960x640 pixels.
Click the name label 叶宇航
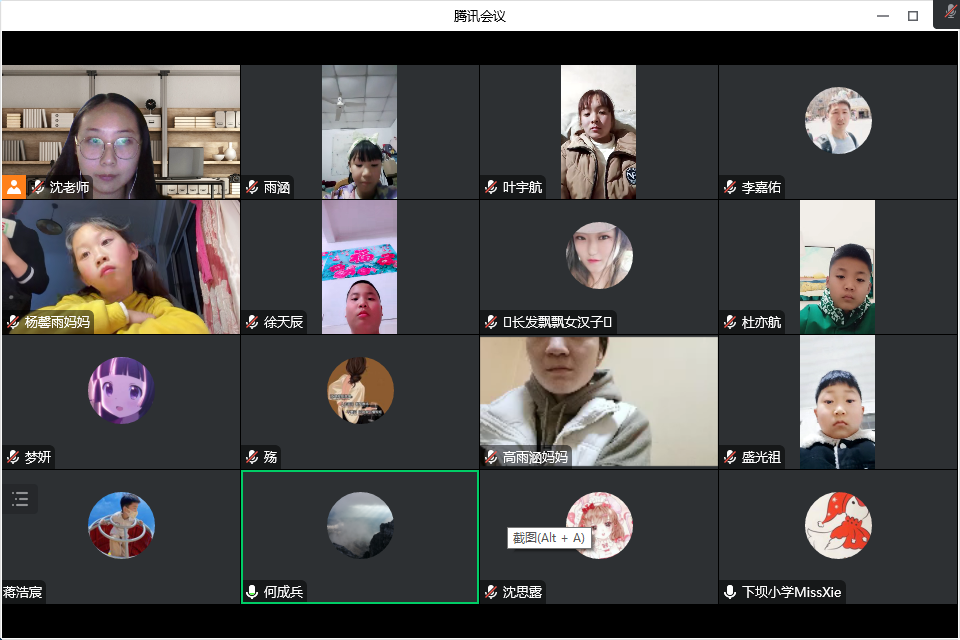click(x=522, y=187)
